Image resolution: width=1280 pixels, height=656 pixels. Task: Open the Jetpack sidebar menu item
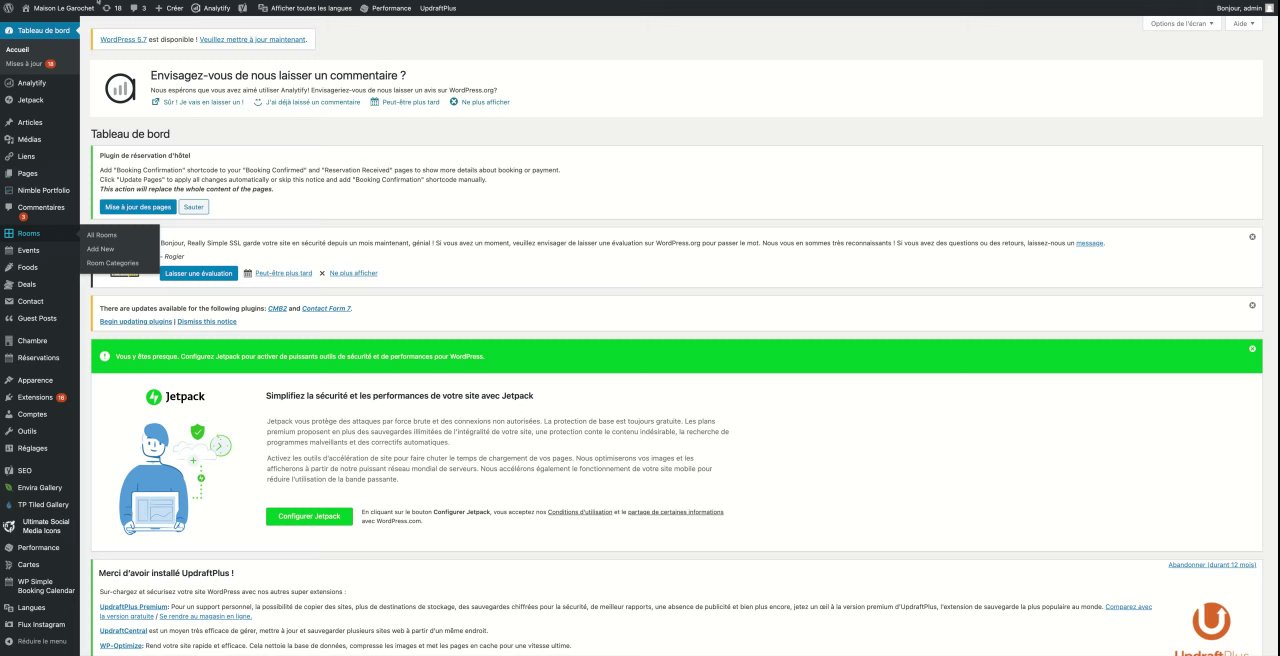pyautogui.click(x=40, y=100)
